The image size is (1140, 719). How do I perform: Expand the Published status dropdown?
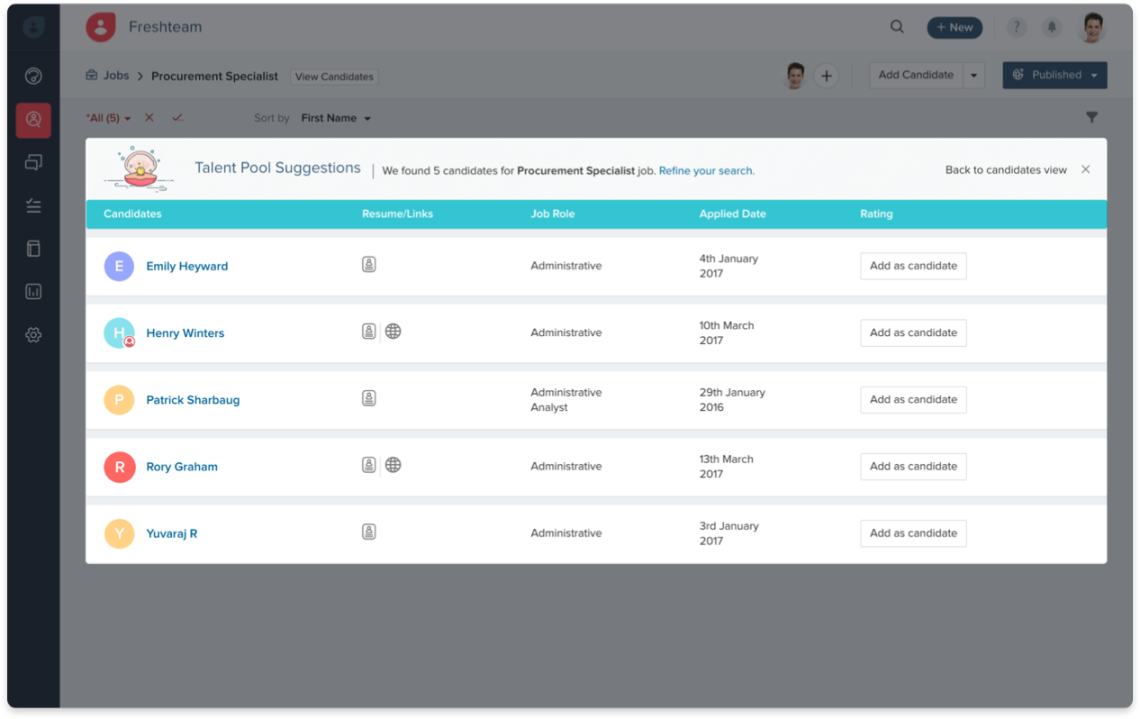tap(1094, 75)
